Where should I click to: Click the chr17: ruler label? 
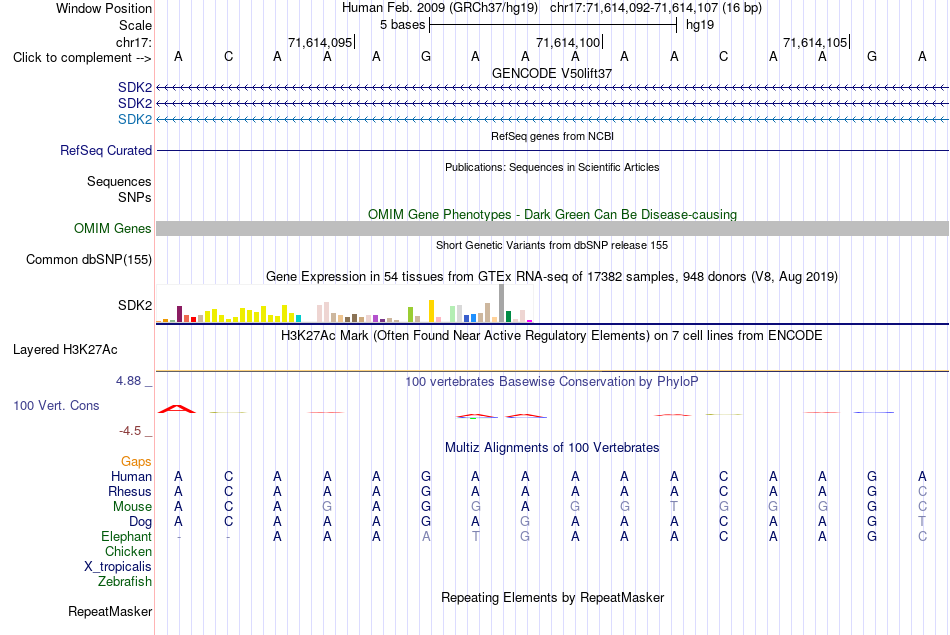point(133,42)
